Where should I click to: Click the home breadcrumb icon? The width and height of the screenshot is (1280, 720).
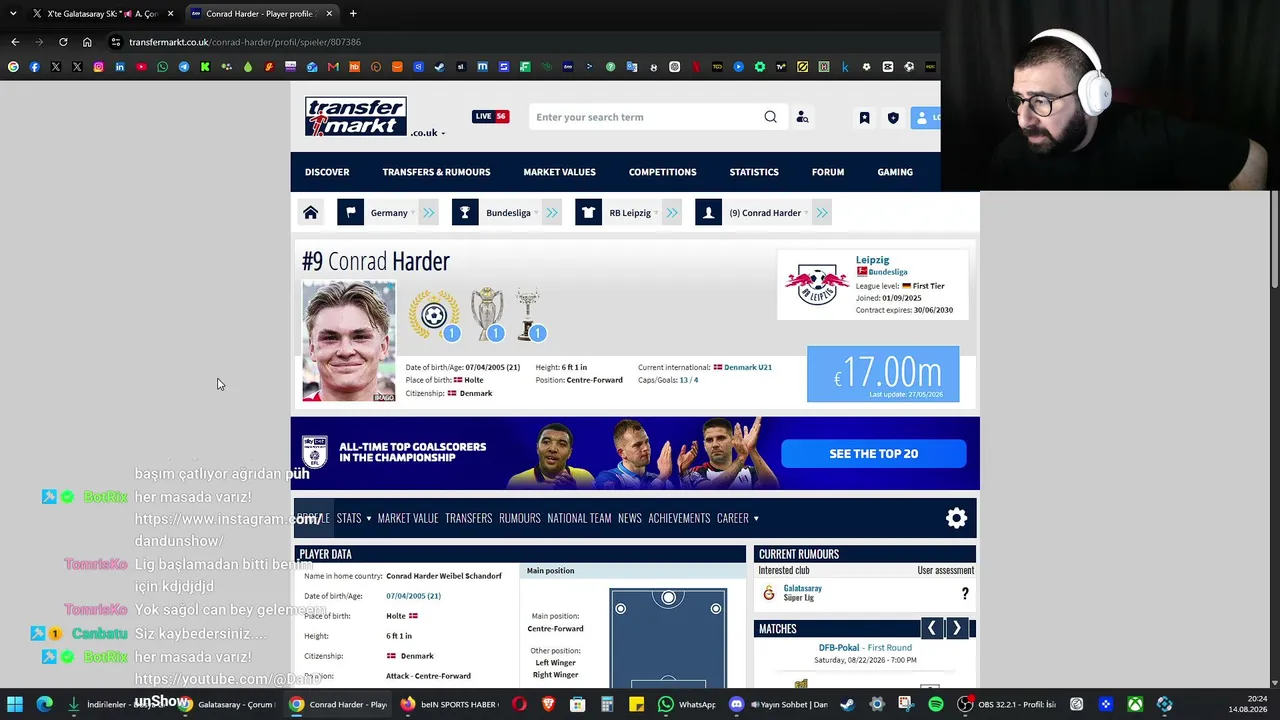(311, 213)
